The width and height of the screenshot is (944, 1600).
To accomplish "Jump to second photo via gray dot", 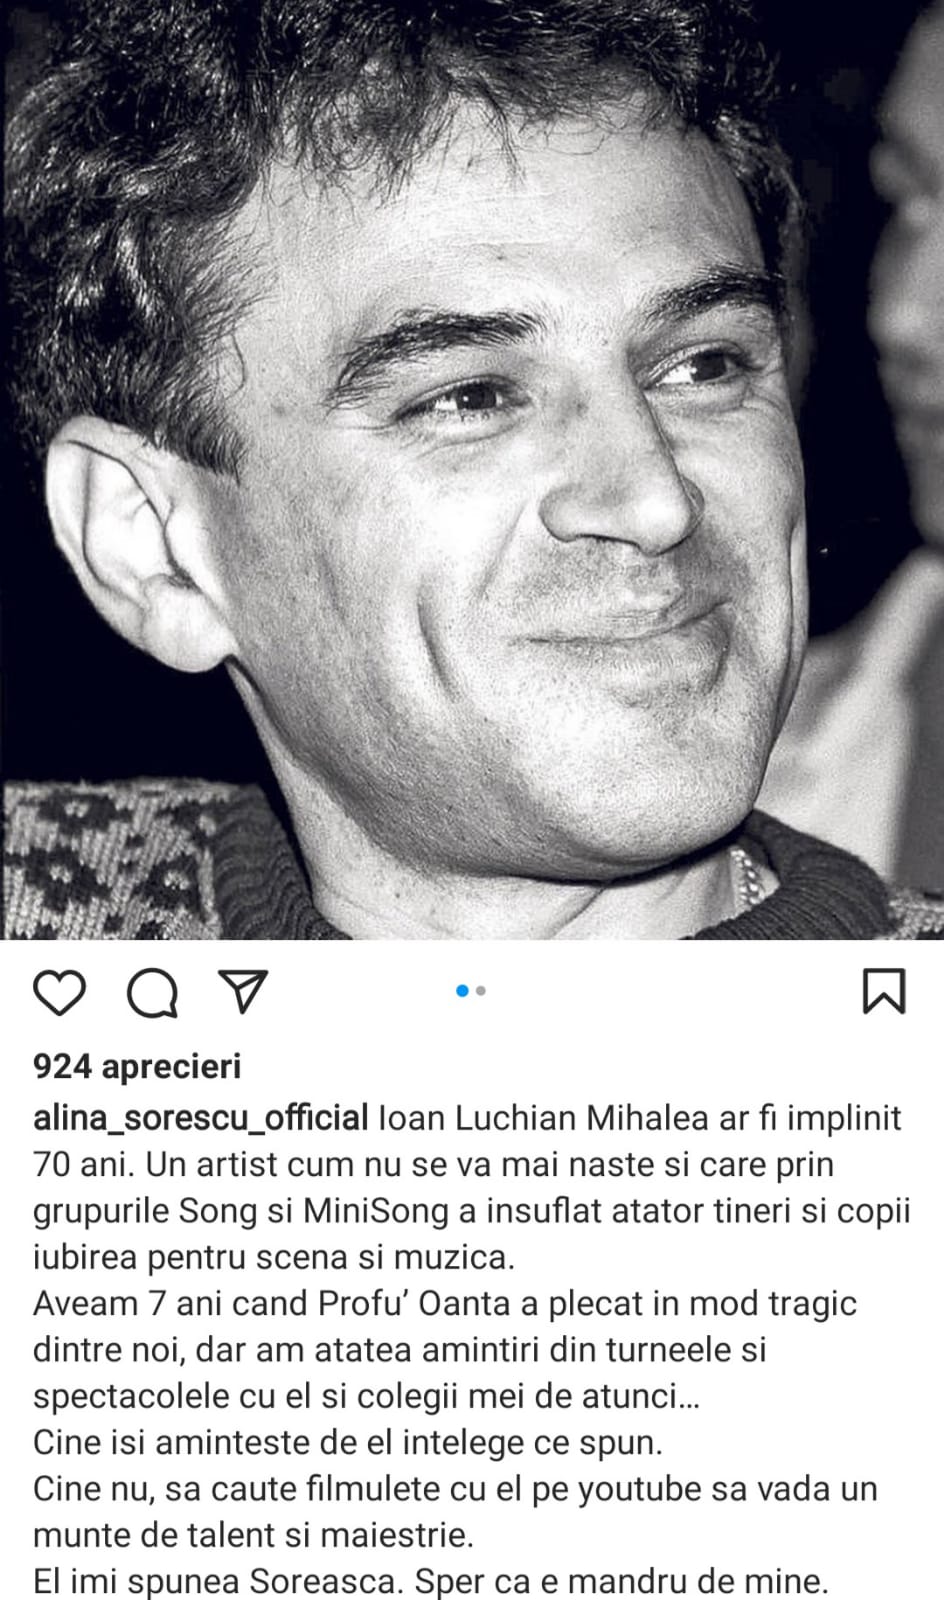I will pyautogui.click(x=481, y=991).
